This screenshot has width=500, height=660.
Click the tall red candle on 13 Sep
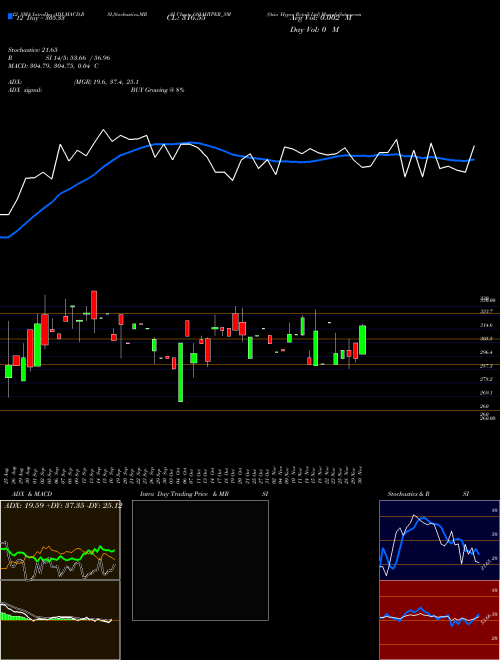coord(94,305)
